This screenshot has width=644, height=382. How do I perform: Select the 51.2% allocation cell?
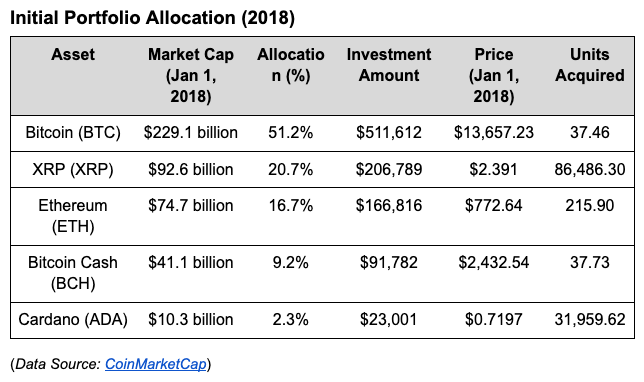coord(291,133)
